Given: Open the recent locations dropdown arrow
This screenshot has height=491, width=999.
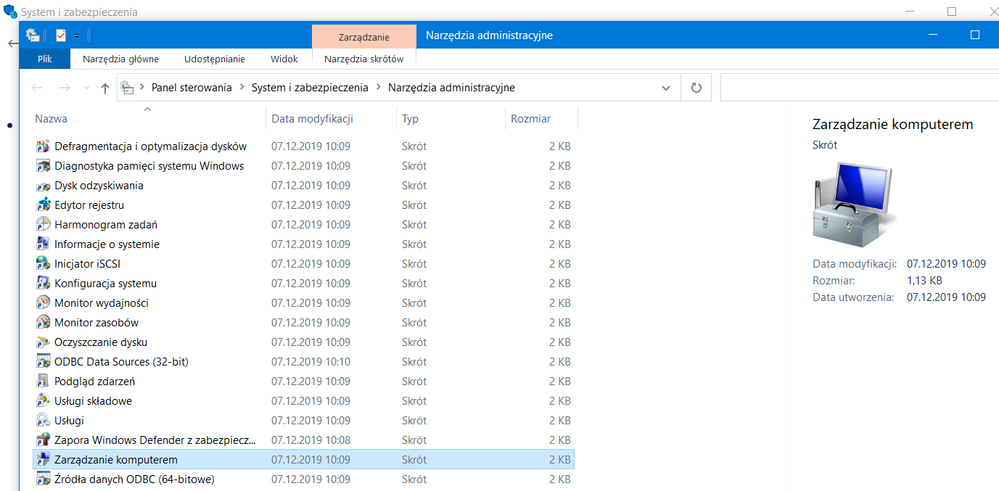Looking at the screenshot, I should point(87,89).
